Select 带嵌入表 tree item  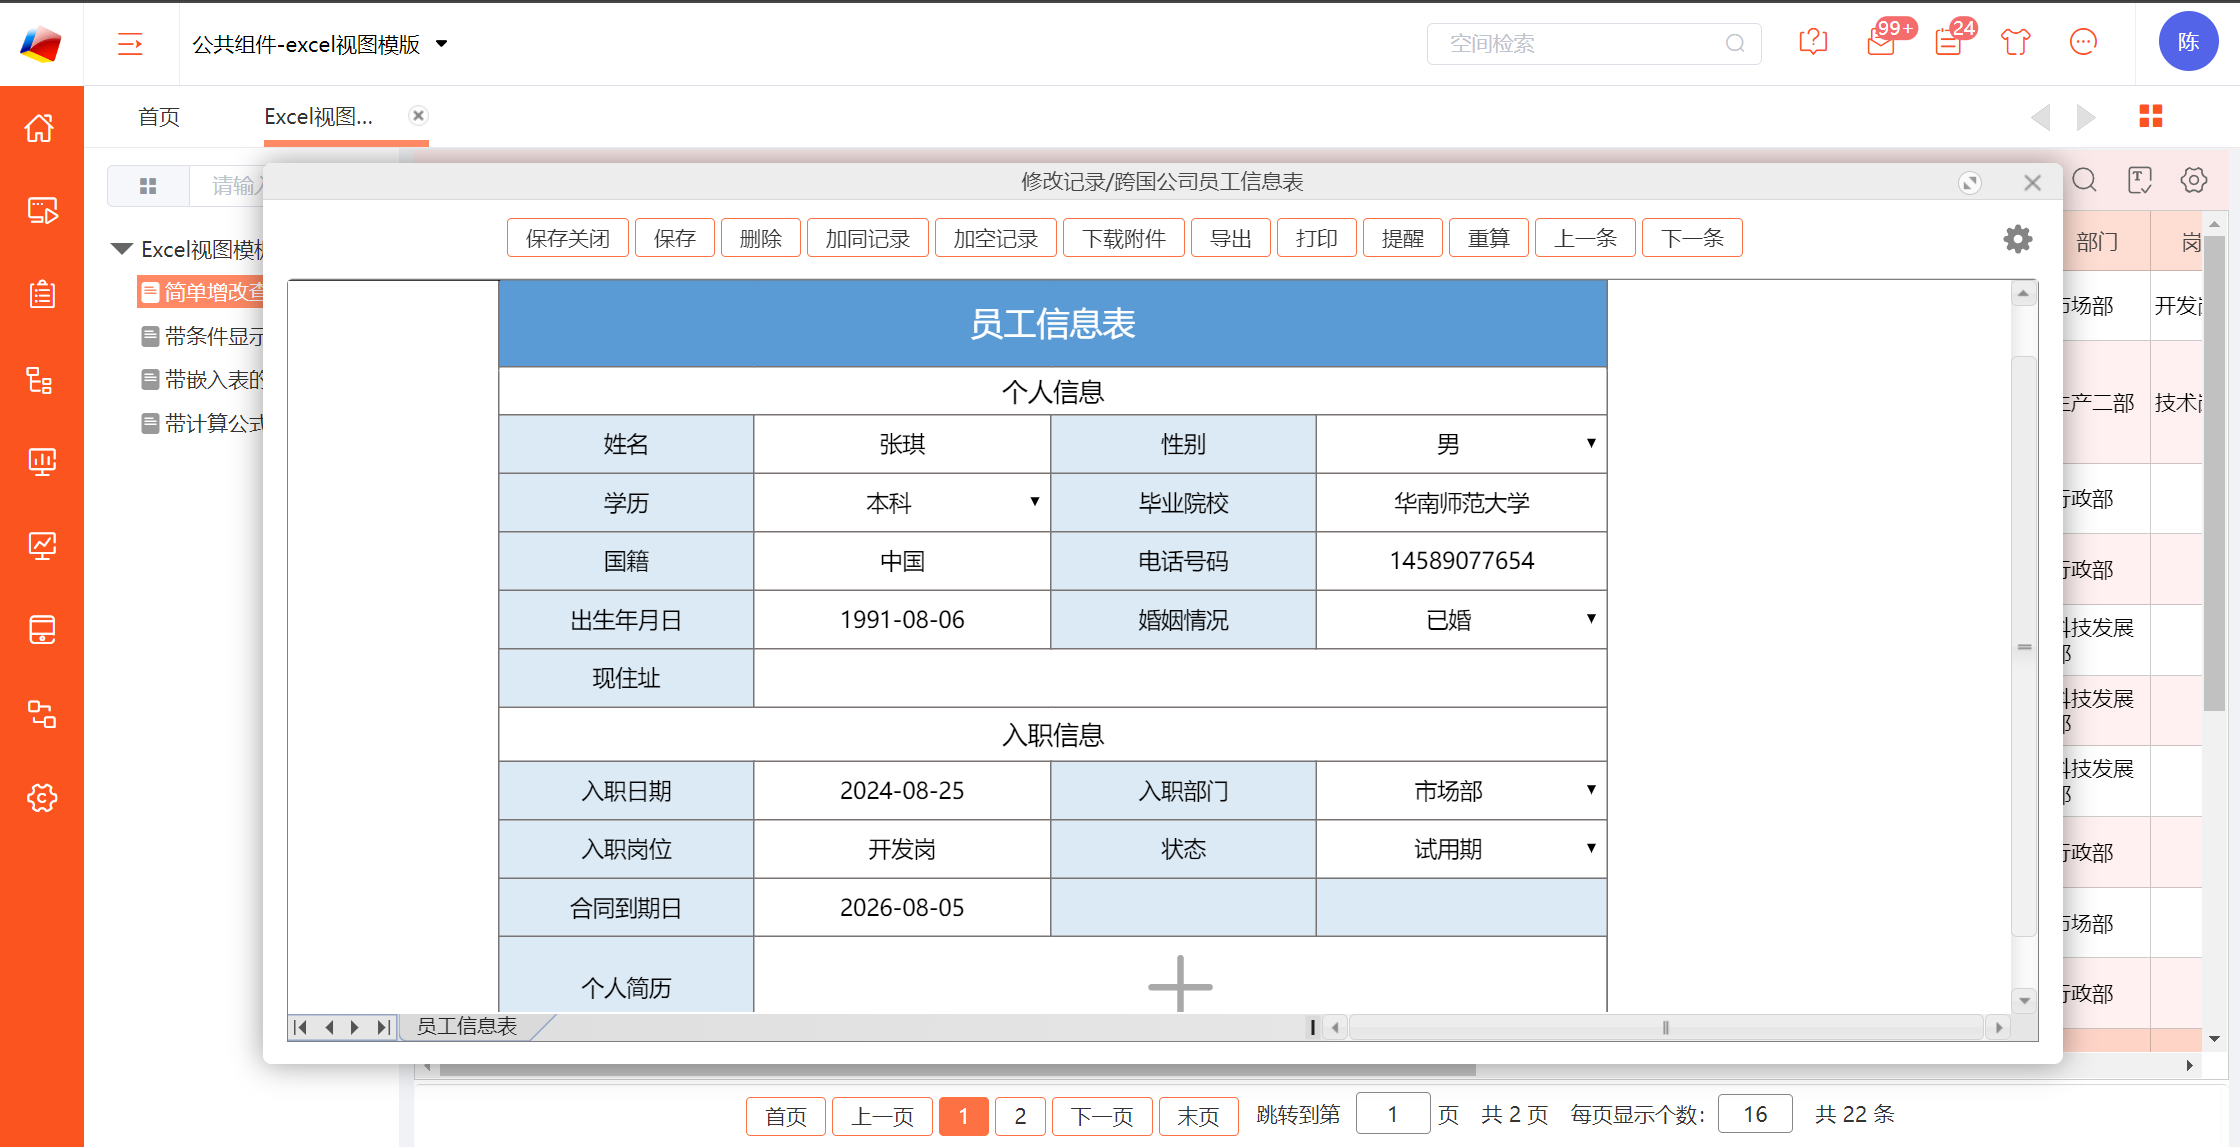(204, 380)
